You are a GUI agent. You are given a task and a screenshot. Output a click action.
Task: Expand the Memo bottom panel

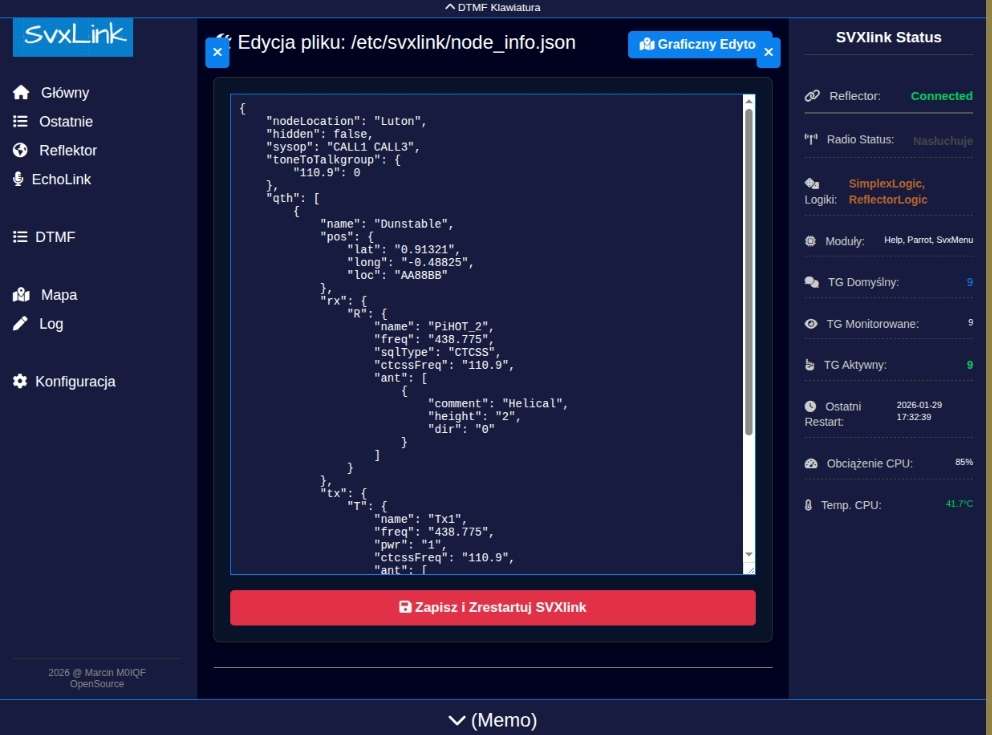pyautogui.click(x=492, y=720)
